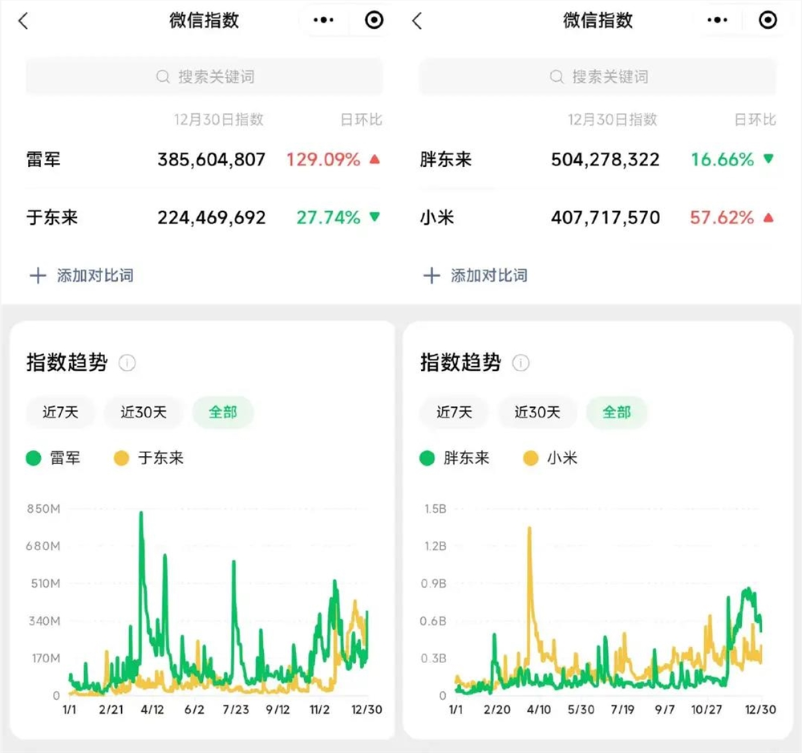Open the 指数趋势 info icon on right chart
The width and height of the screenshot is (802, 753).
tap(521, 363)
